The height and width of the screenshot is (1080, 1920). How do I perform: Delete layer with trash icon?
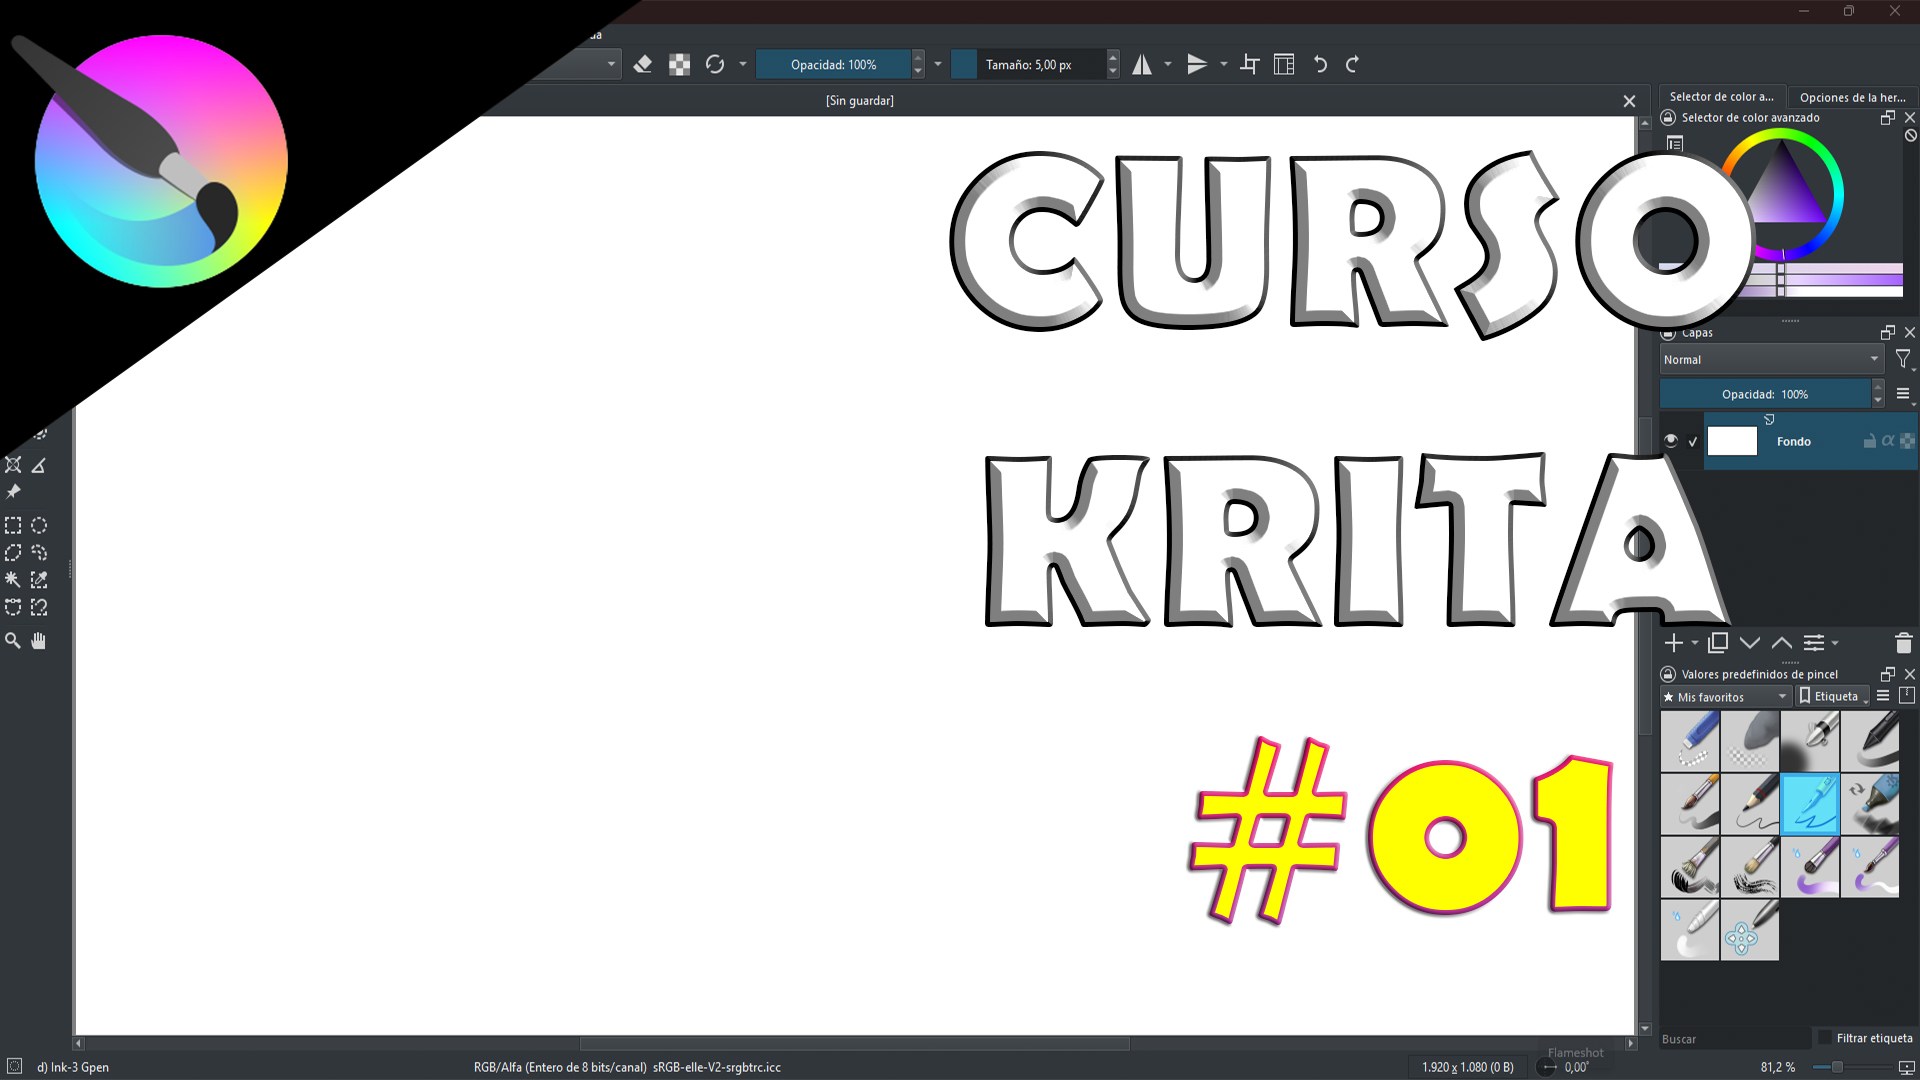click(1903, 643)
